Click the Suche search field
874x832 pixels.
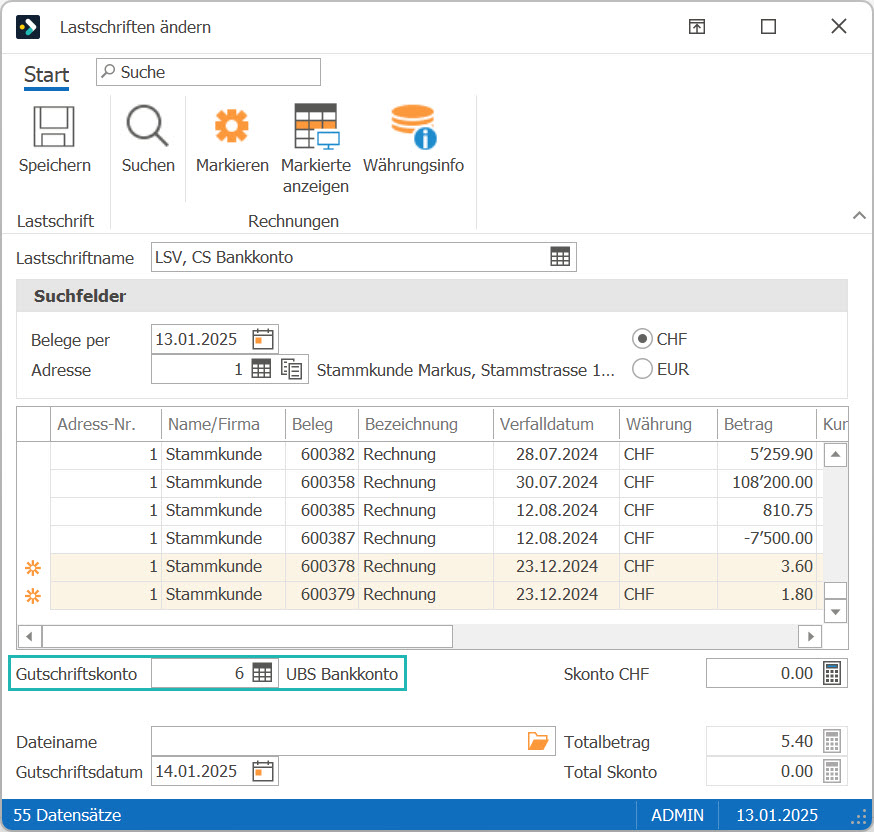tap(208, 72)
